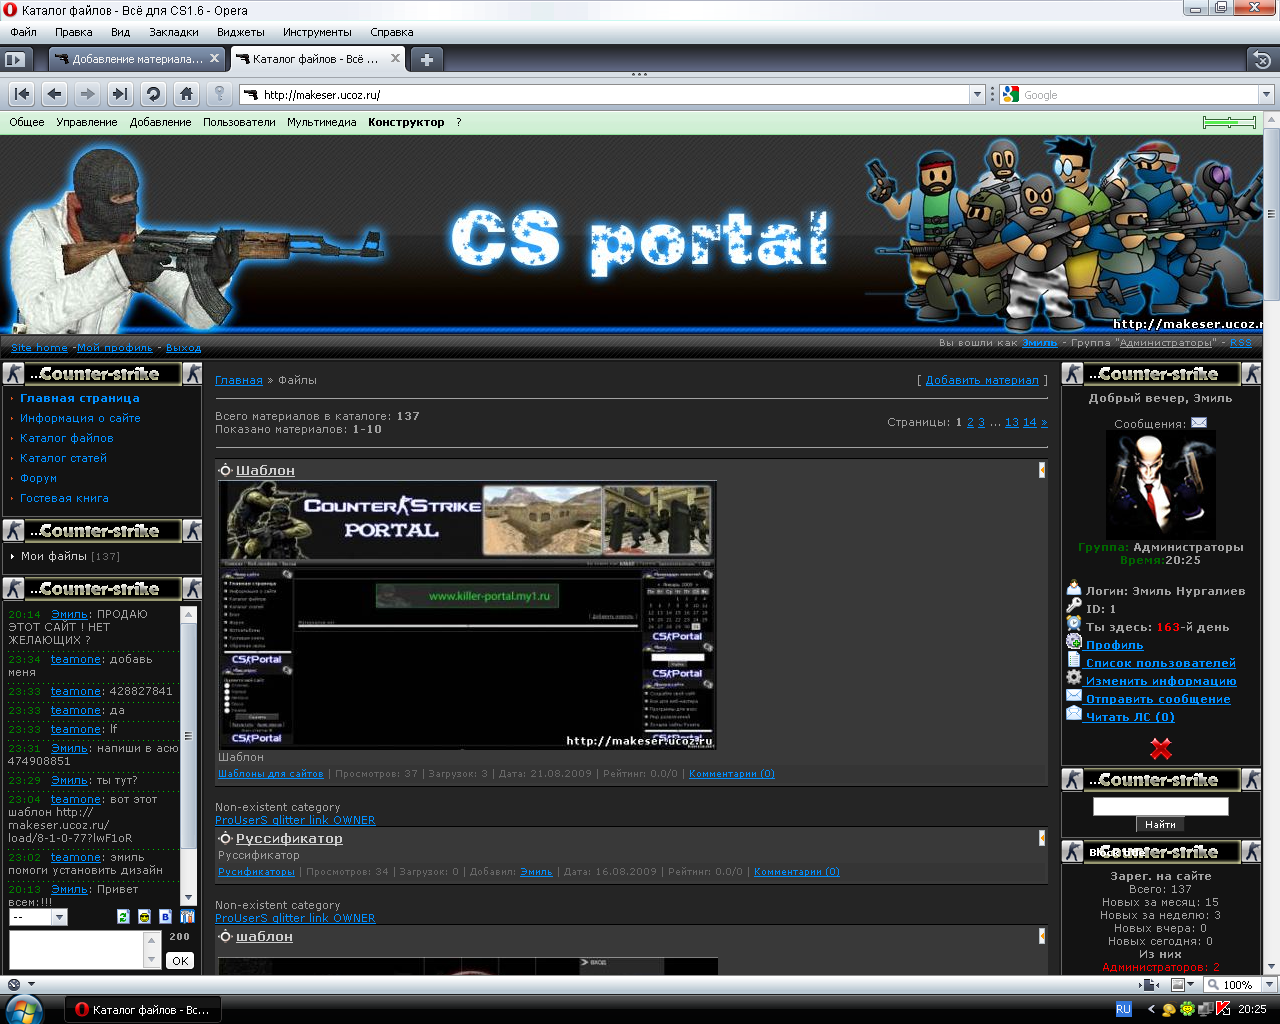Open the turbo icon dropdown arrow
The height and width of the screenshot is (1024, 1280).
click(x=31, y=985)
